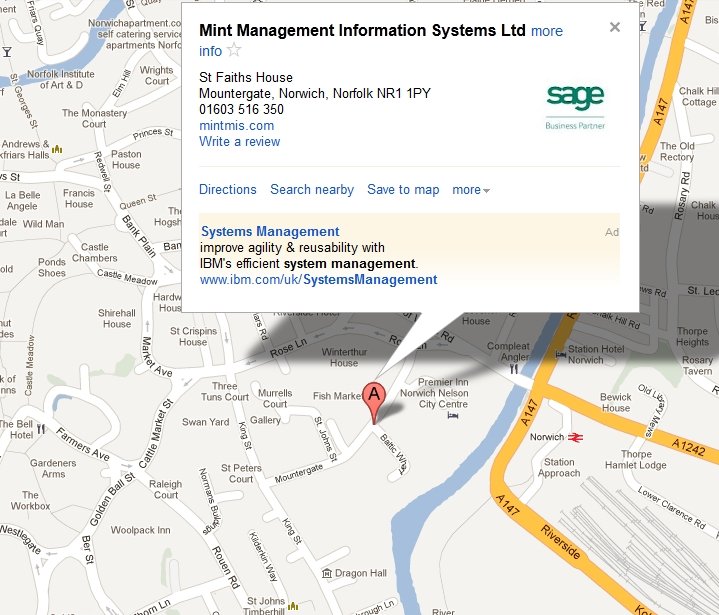Click Save to map

(403, 189)
